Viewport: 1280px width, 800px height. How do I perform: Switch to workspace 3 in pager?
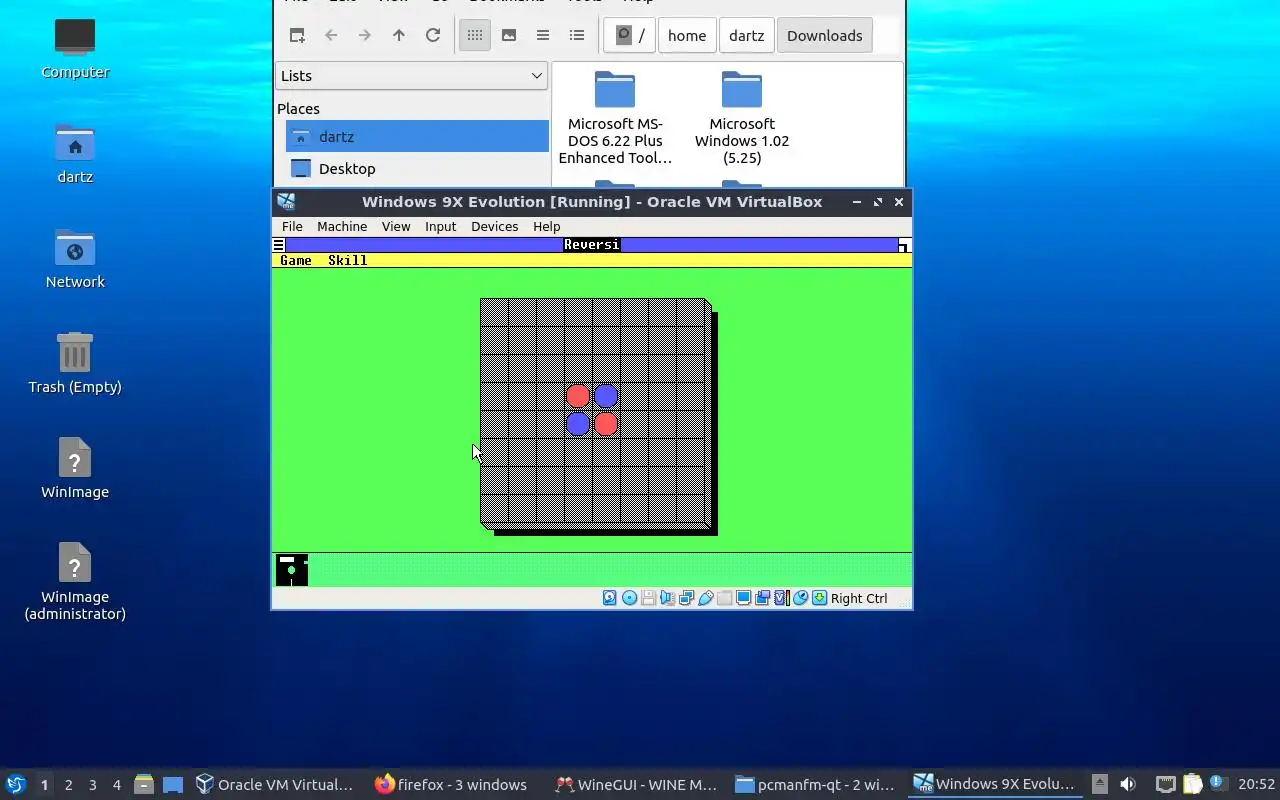pyautogui.click(x=92, y=785)
